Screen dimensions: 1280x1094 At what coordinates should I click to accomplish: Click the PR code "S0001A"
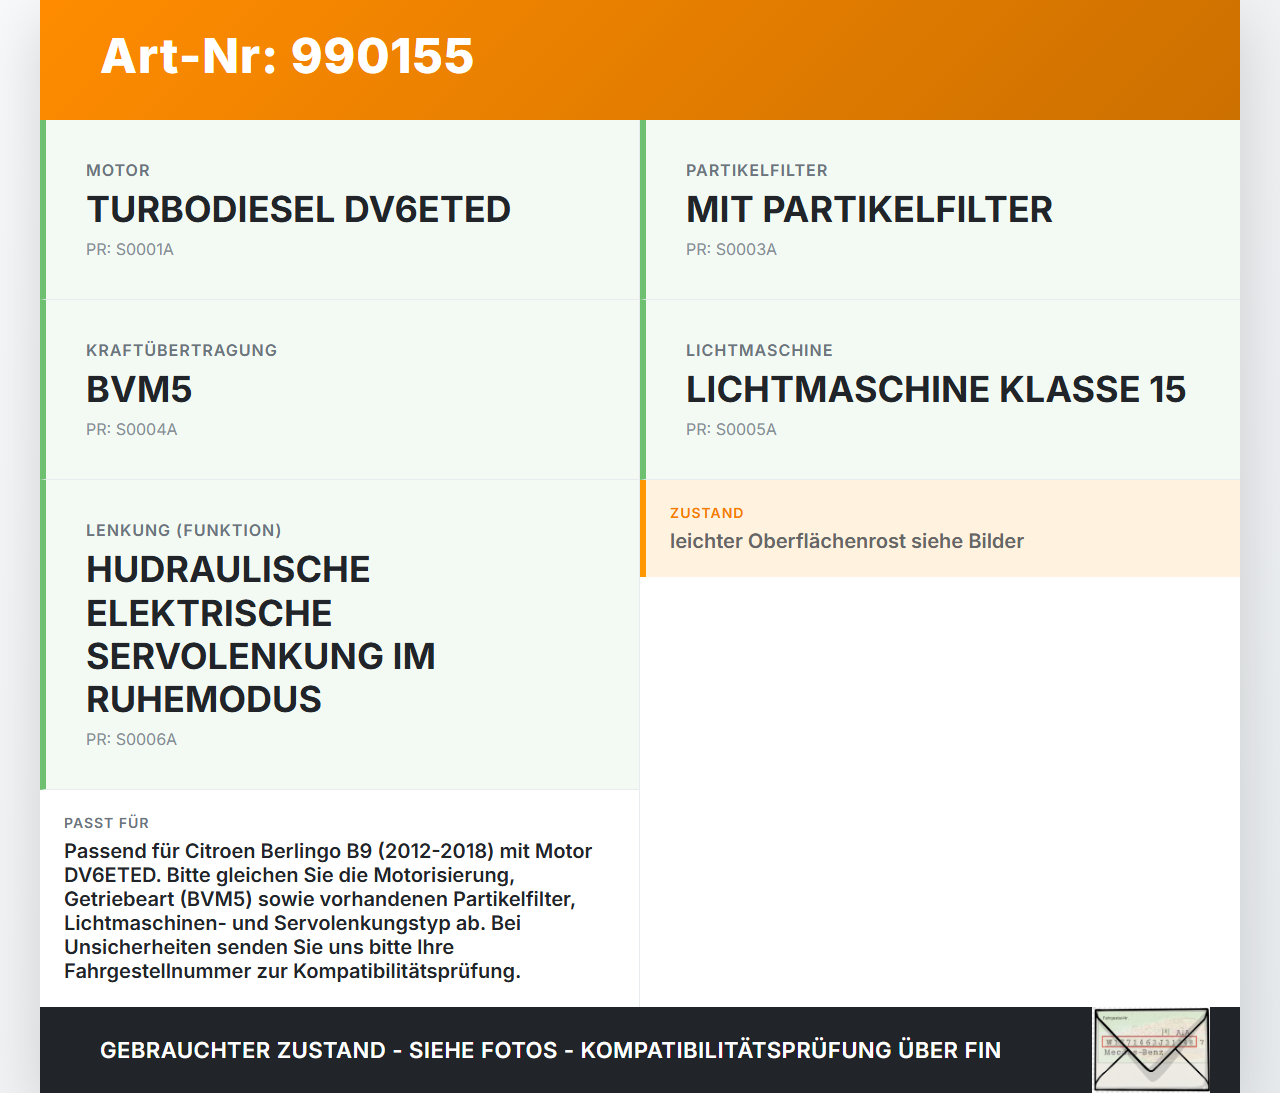[145, 250]
